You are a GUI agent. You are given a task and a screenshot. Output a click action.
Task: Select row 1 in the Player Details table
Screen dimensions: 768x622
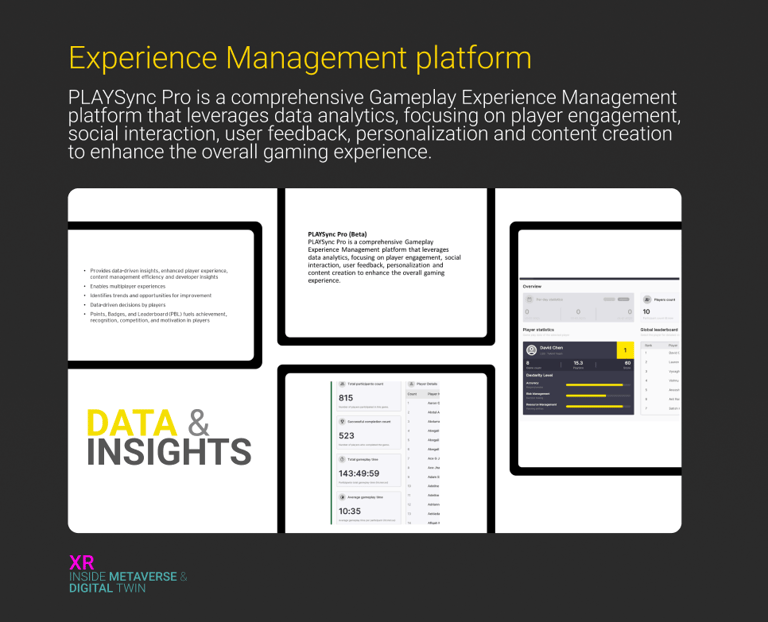click(423, 403)
